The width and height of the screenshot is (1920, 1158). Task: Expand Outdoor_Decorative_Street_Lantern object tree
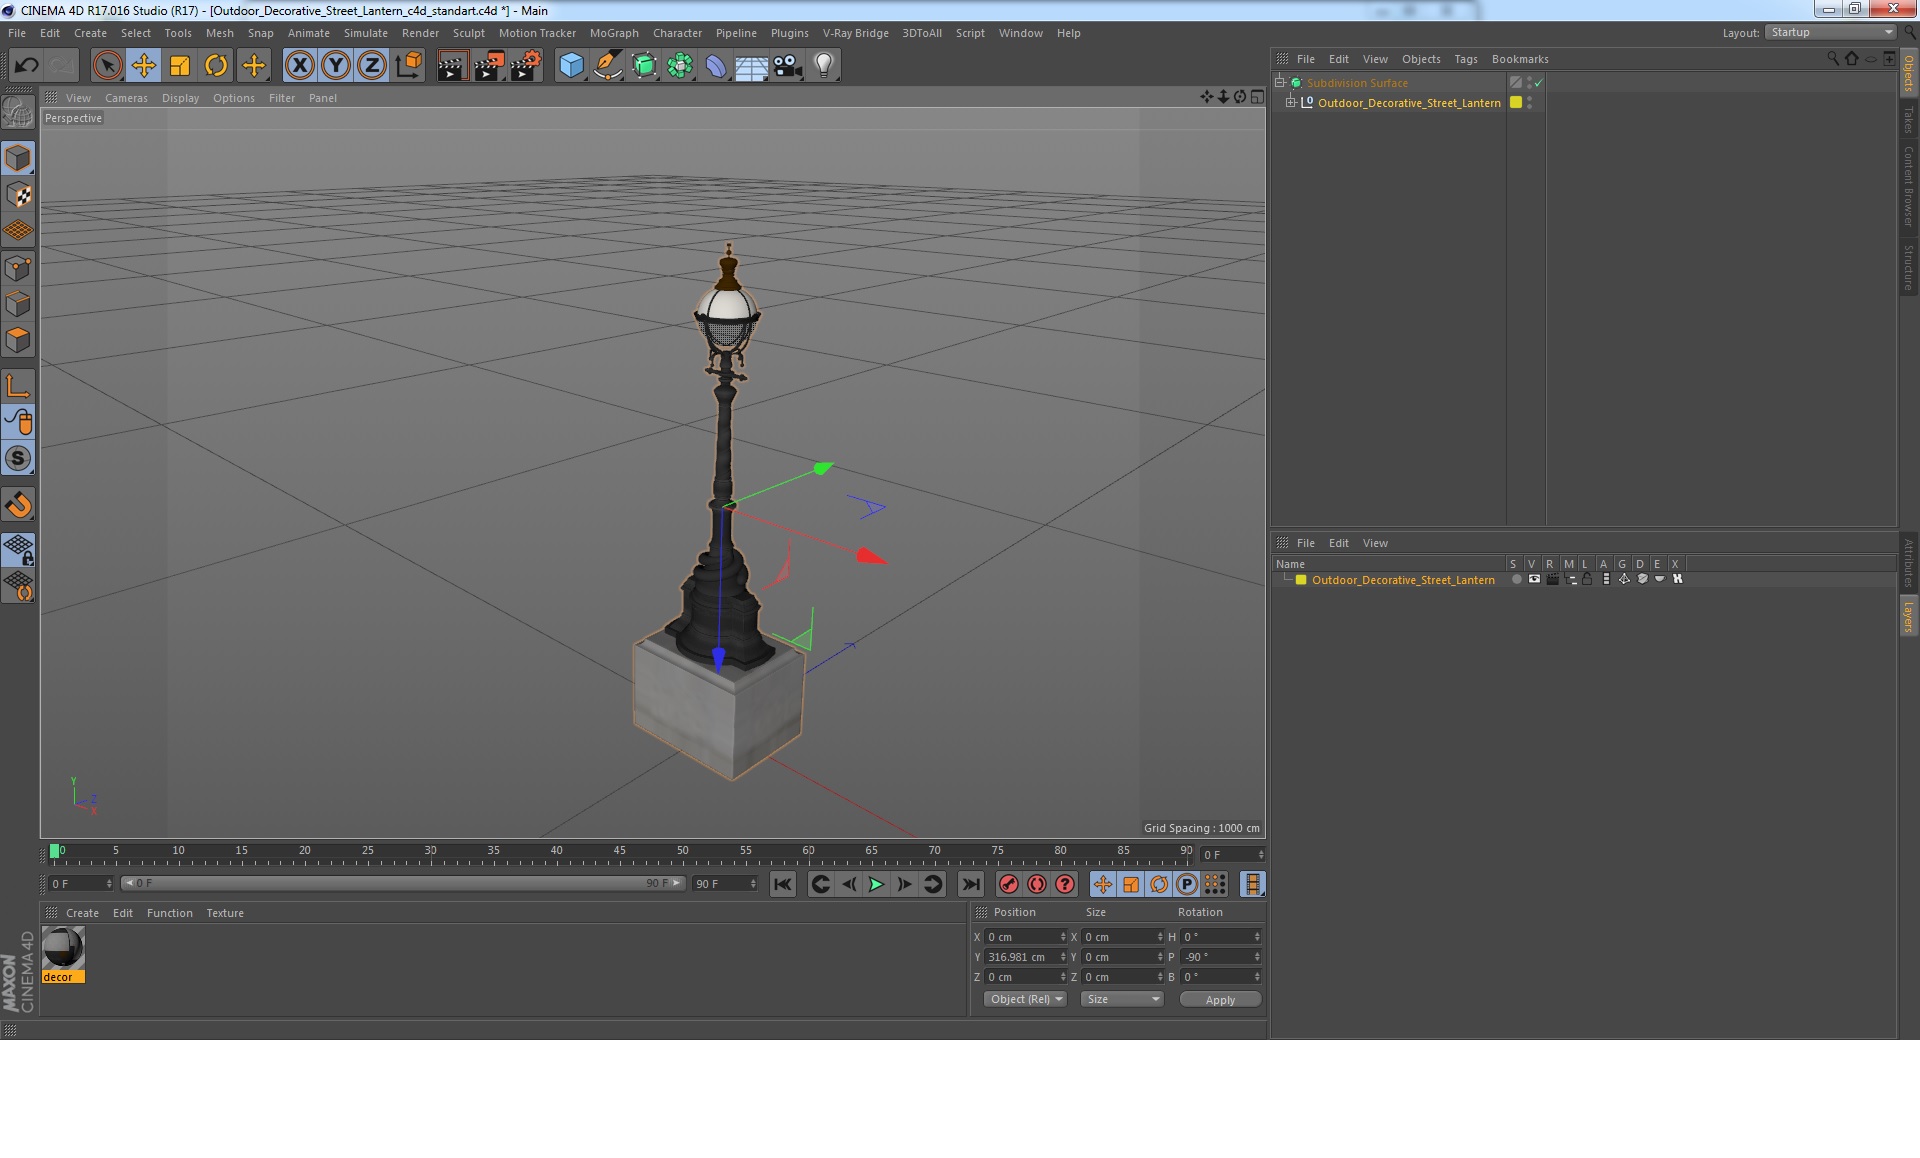(x=1290, y=102)
